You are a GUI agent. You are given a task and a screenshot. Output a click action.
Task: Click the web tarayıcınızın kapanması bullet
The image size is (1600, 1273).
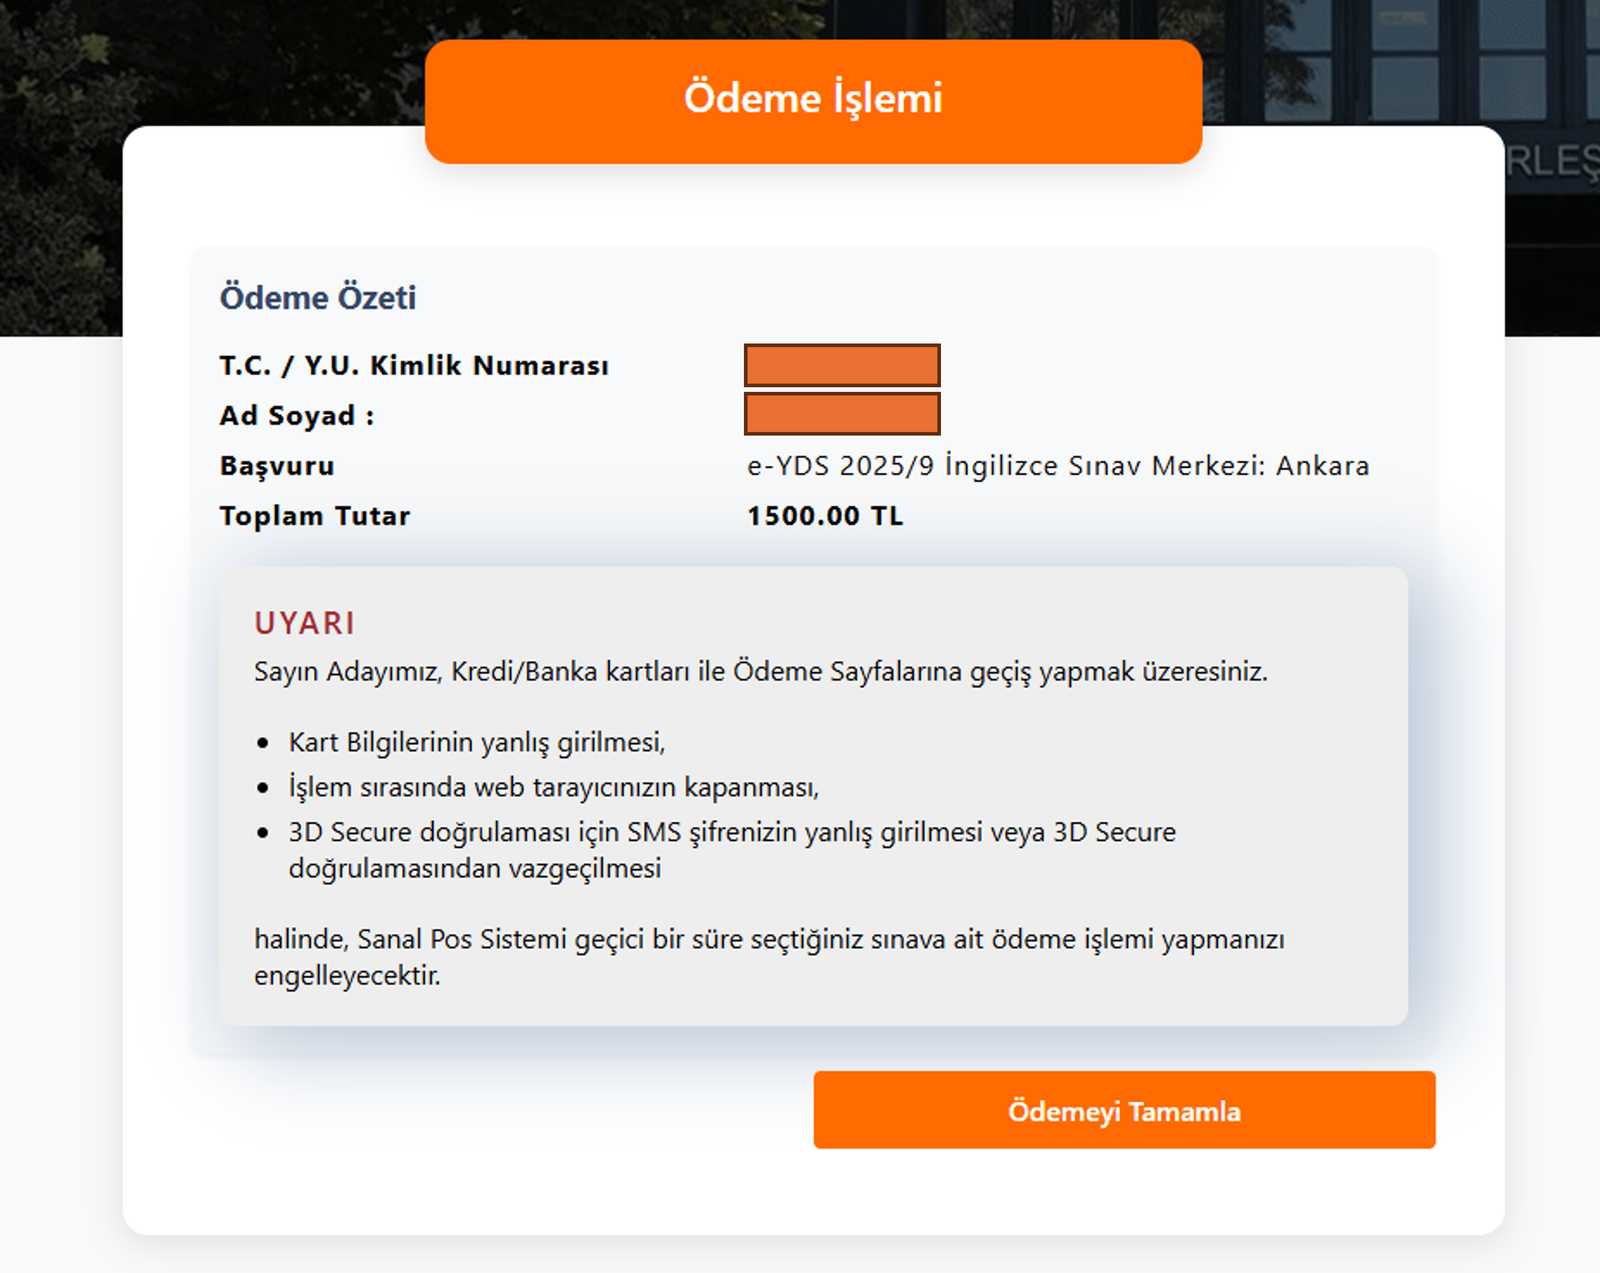(x=553, y=787)
